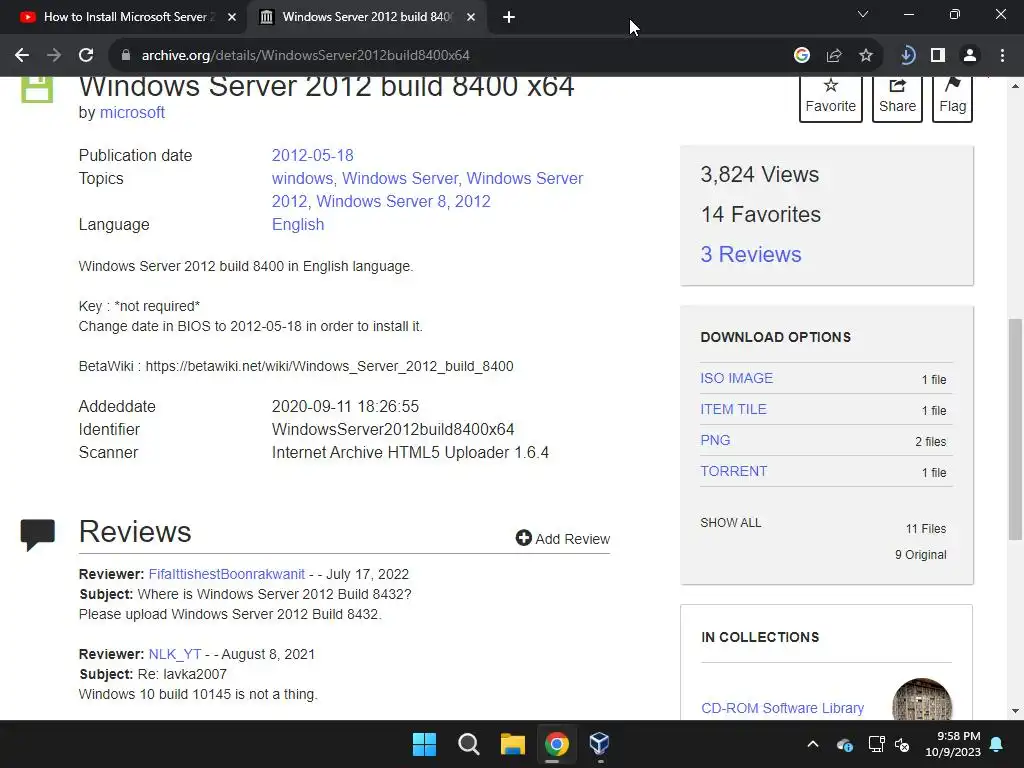
Task: Open publication date 2012-05-18 link
Action: point(312,155)
